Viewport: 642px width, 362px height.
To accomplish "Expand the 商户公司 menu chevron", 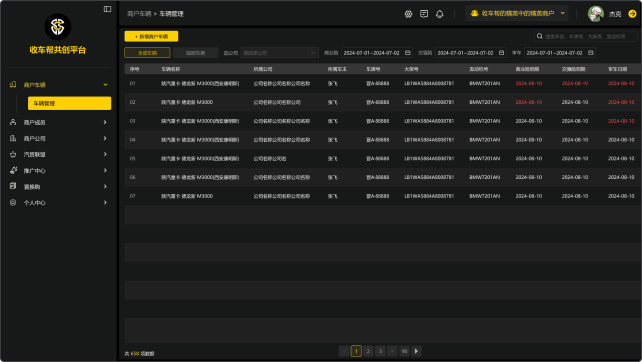I will tap(105, 138).
